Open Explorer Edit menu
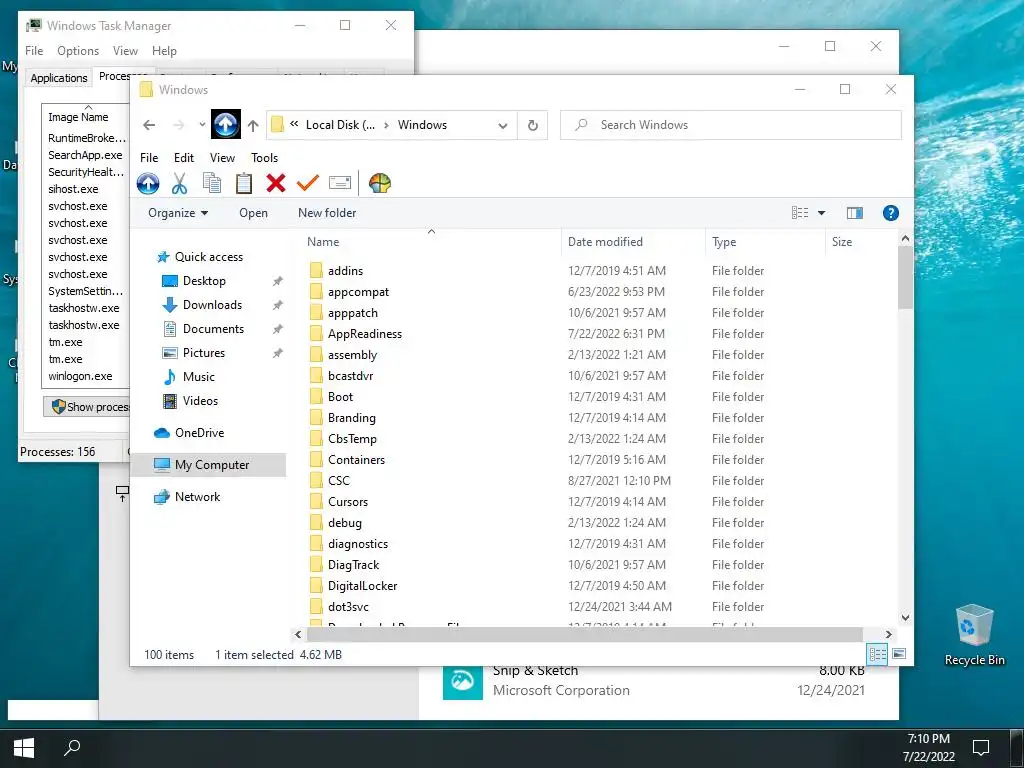1024x768 pixels. 184,157
